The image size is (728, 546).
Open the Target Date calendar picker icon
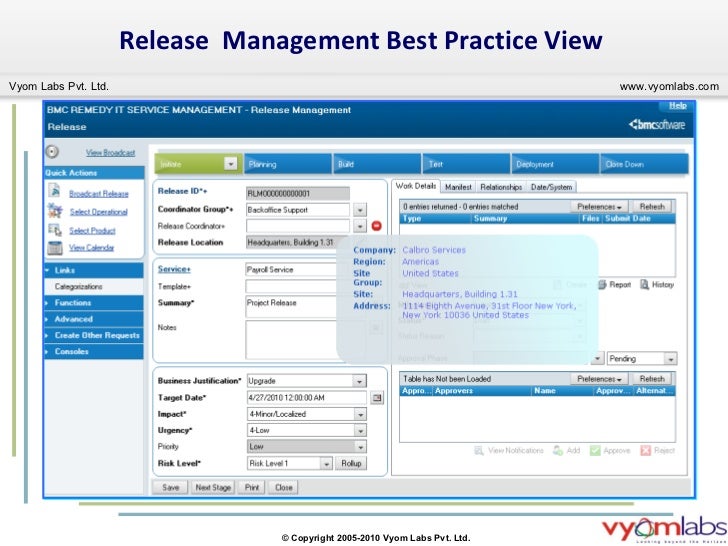[377, 398]
